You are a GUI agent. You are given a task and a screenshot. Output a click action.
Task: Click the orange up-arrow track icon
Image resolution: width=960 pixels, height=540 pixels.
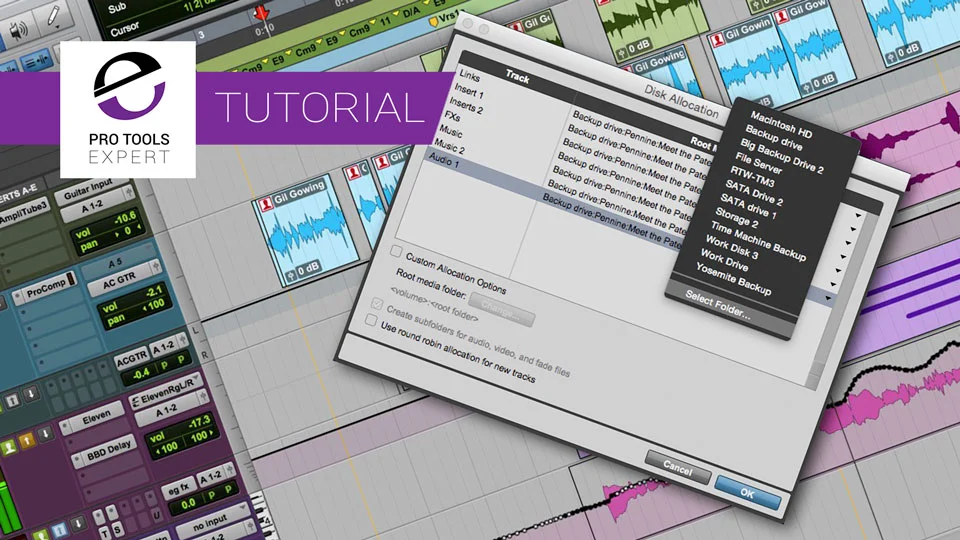pos(27,441)
